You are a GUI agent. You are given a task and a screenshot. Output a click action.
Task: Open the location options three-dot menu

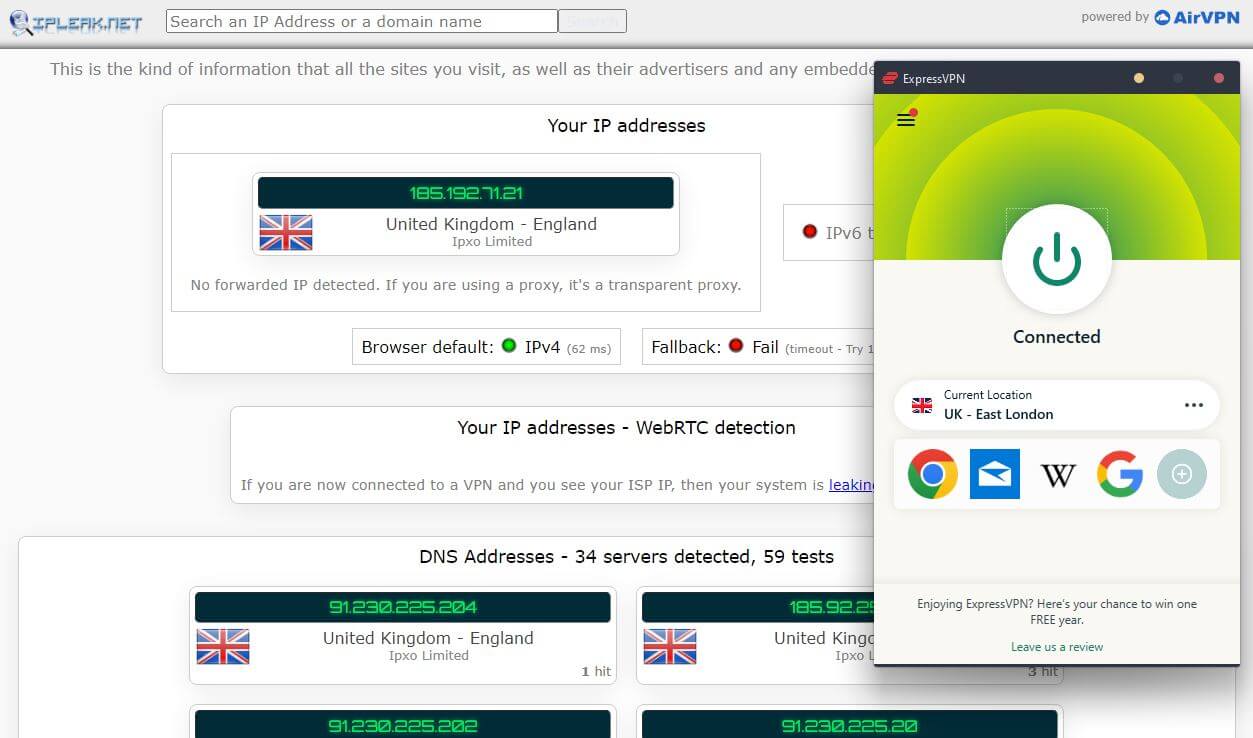point(1194,405)
